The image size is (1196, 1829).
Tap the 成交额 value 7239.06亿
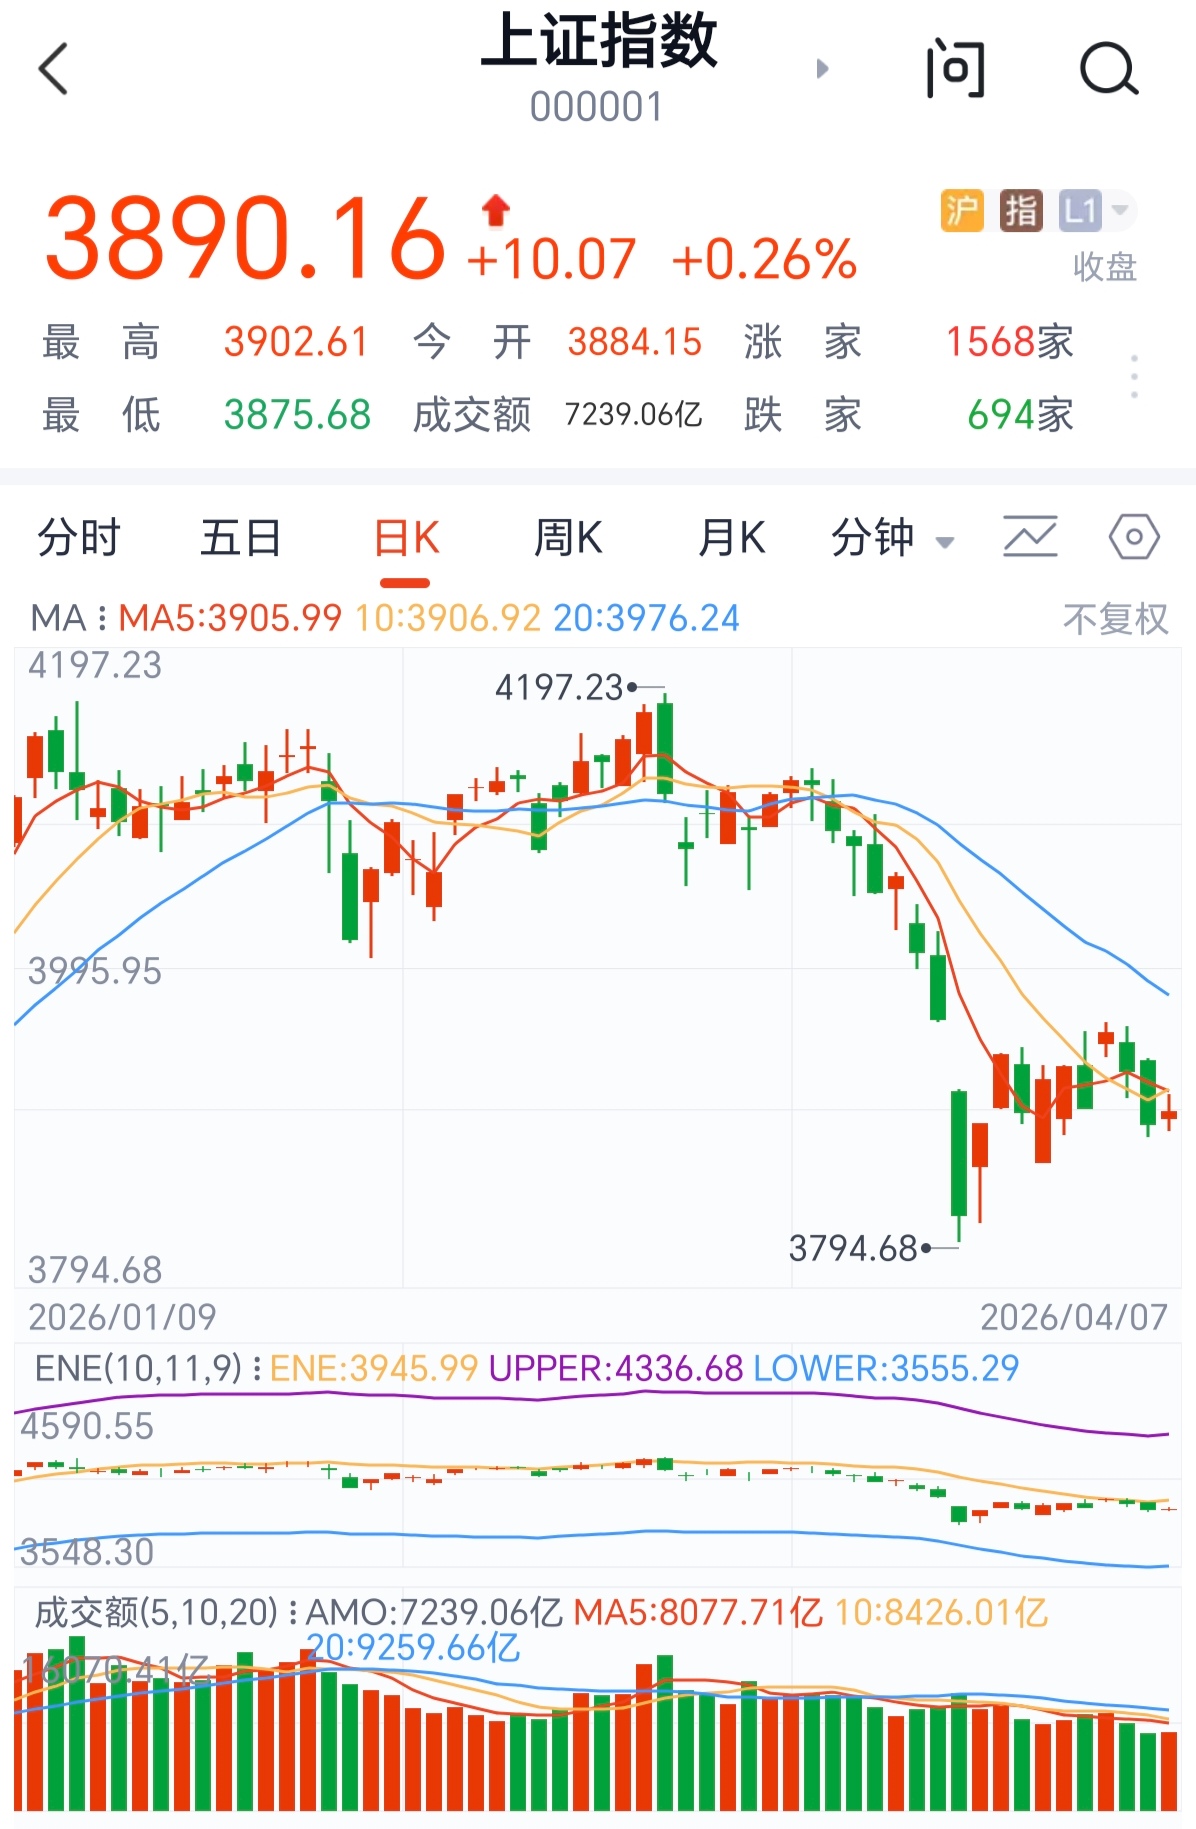[x=633, y=414]
